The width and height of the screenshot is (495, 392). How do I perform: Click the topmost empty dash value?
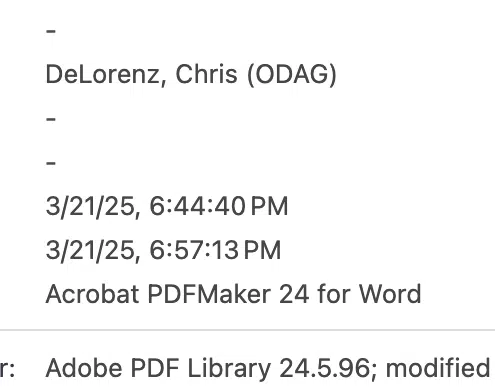[51, 32]
